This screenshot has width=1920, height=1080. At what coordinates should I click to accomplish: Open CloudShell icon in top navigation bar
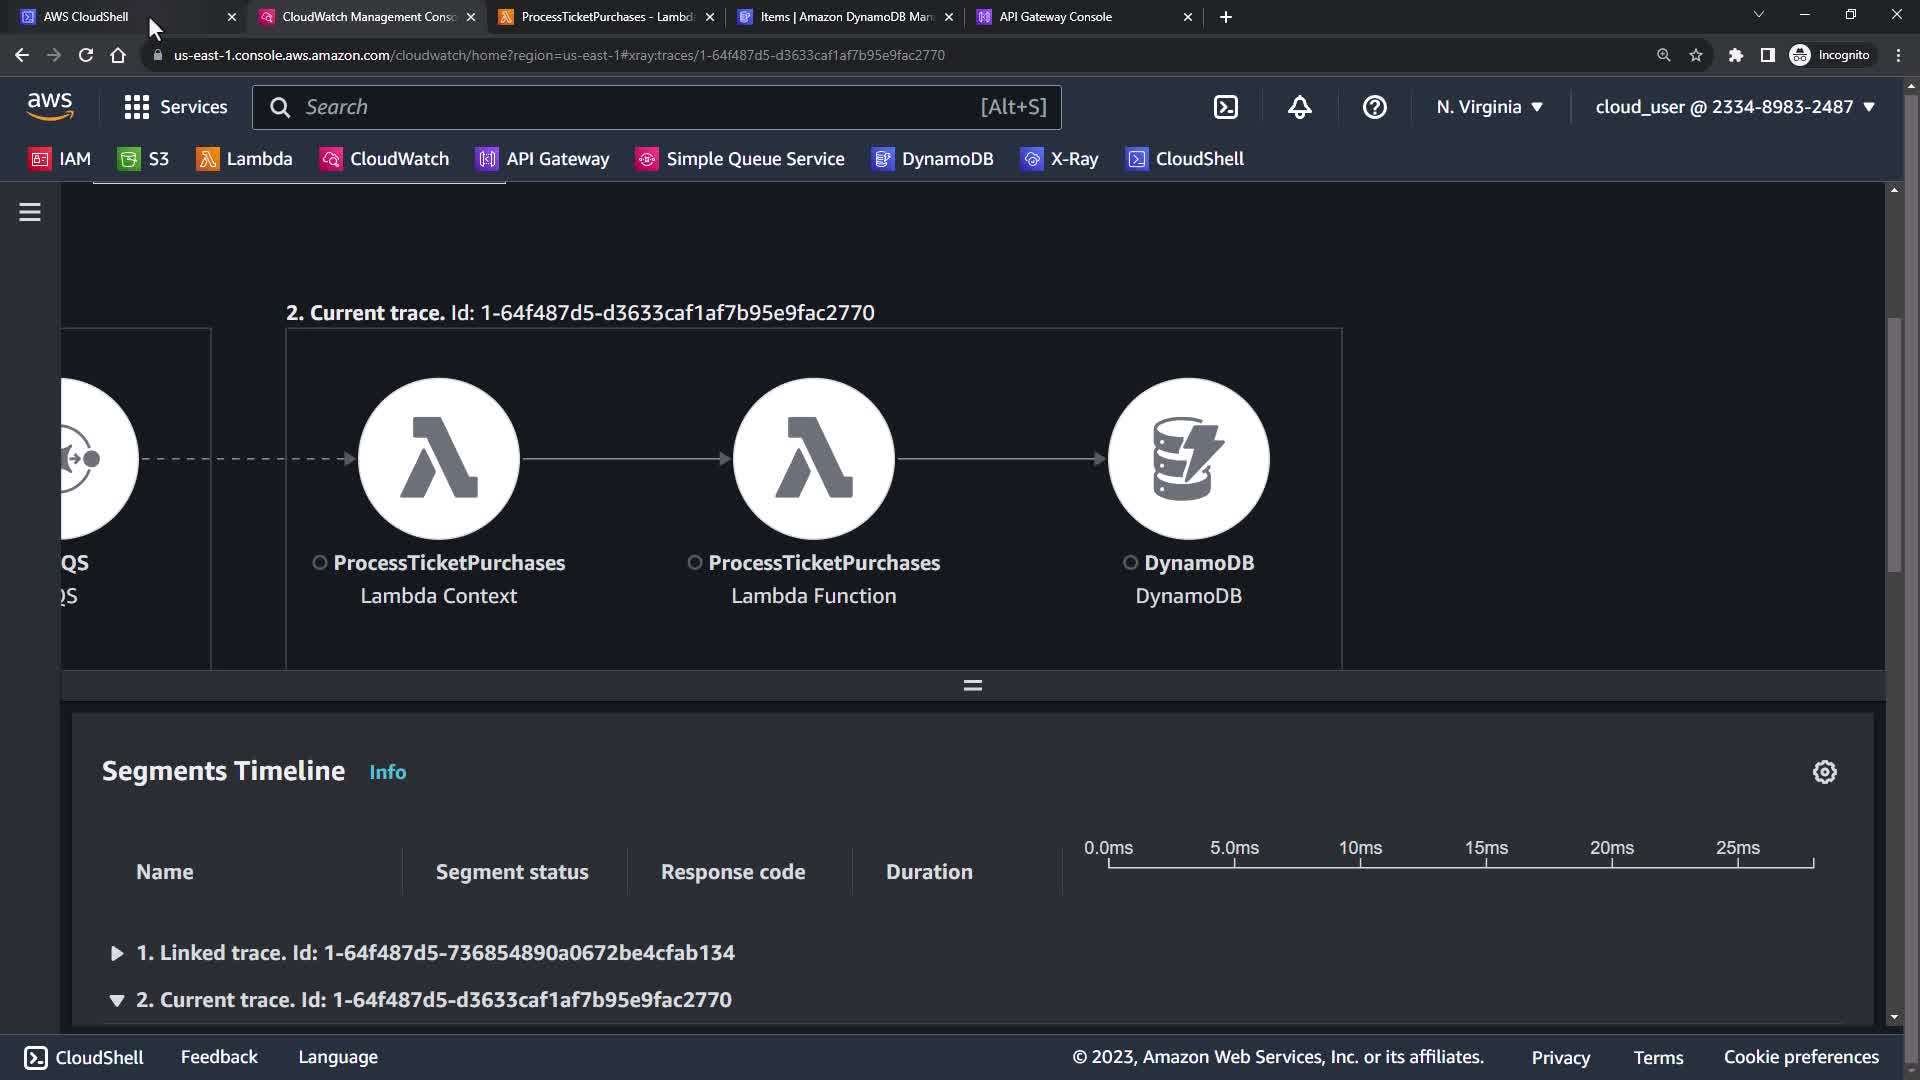coord(1225,107)
